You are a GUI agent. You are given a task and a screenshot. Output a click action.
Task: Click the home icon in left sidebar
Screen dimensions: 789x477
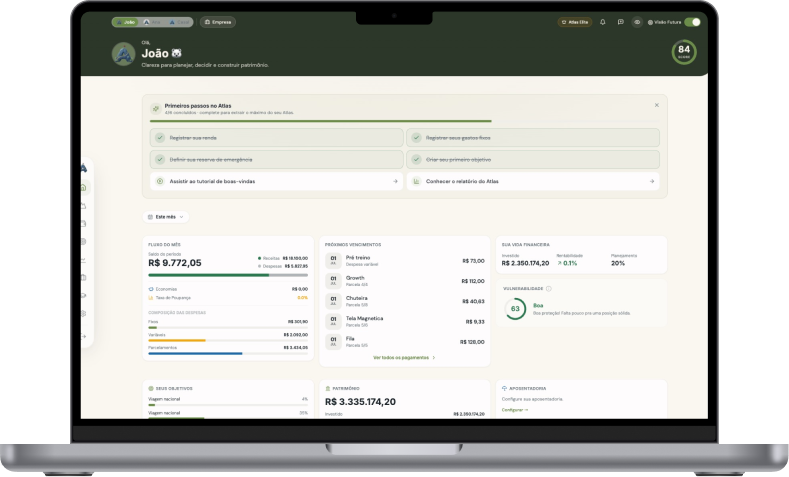tap(84, 188)
